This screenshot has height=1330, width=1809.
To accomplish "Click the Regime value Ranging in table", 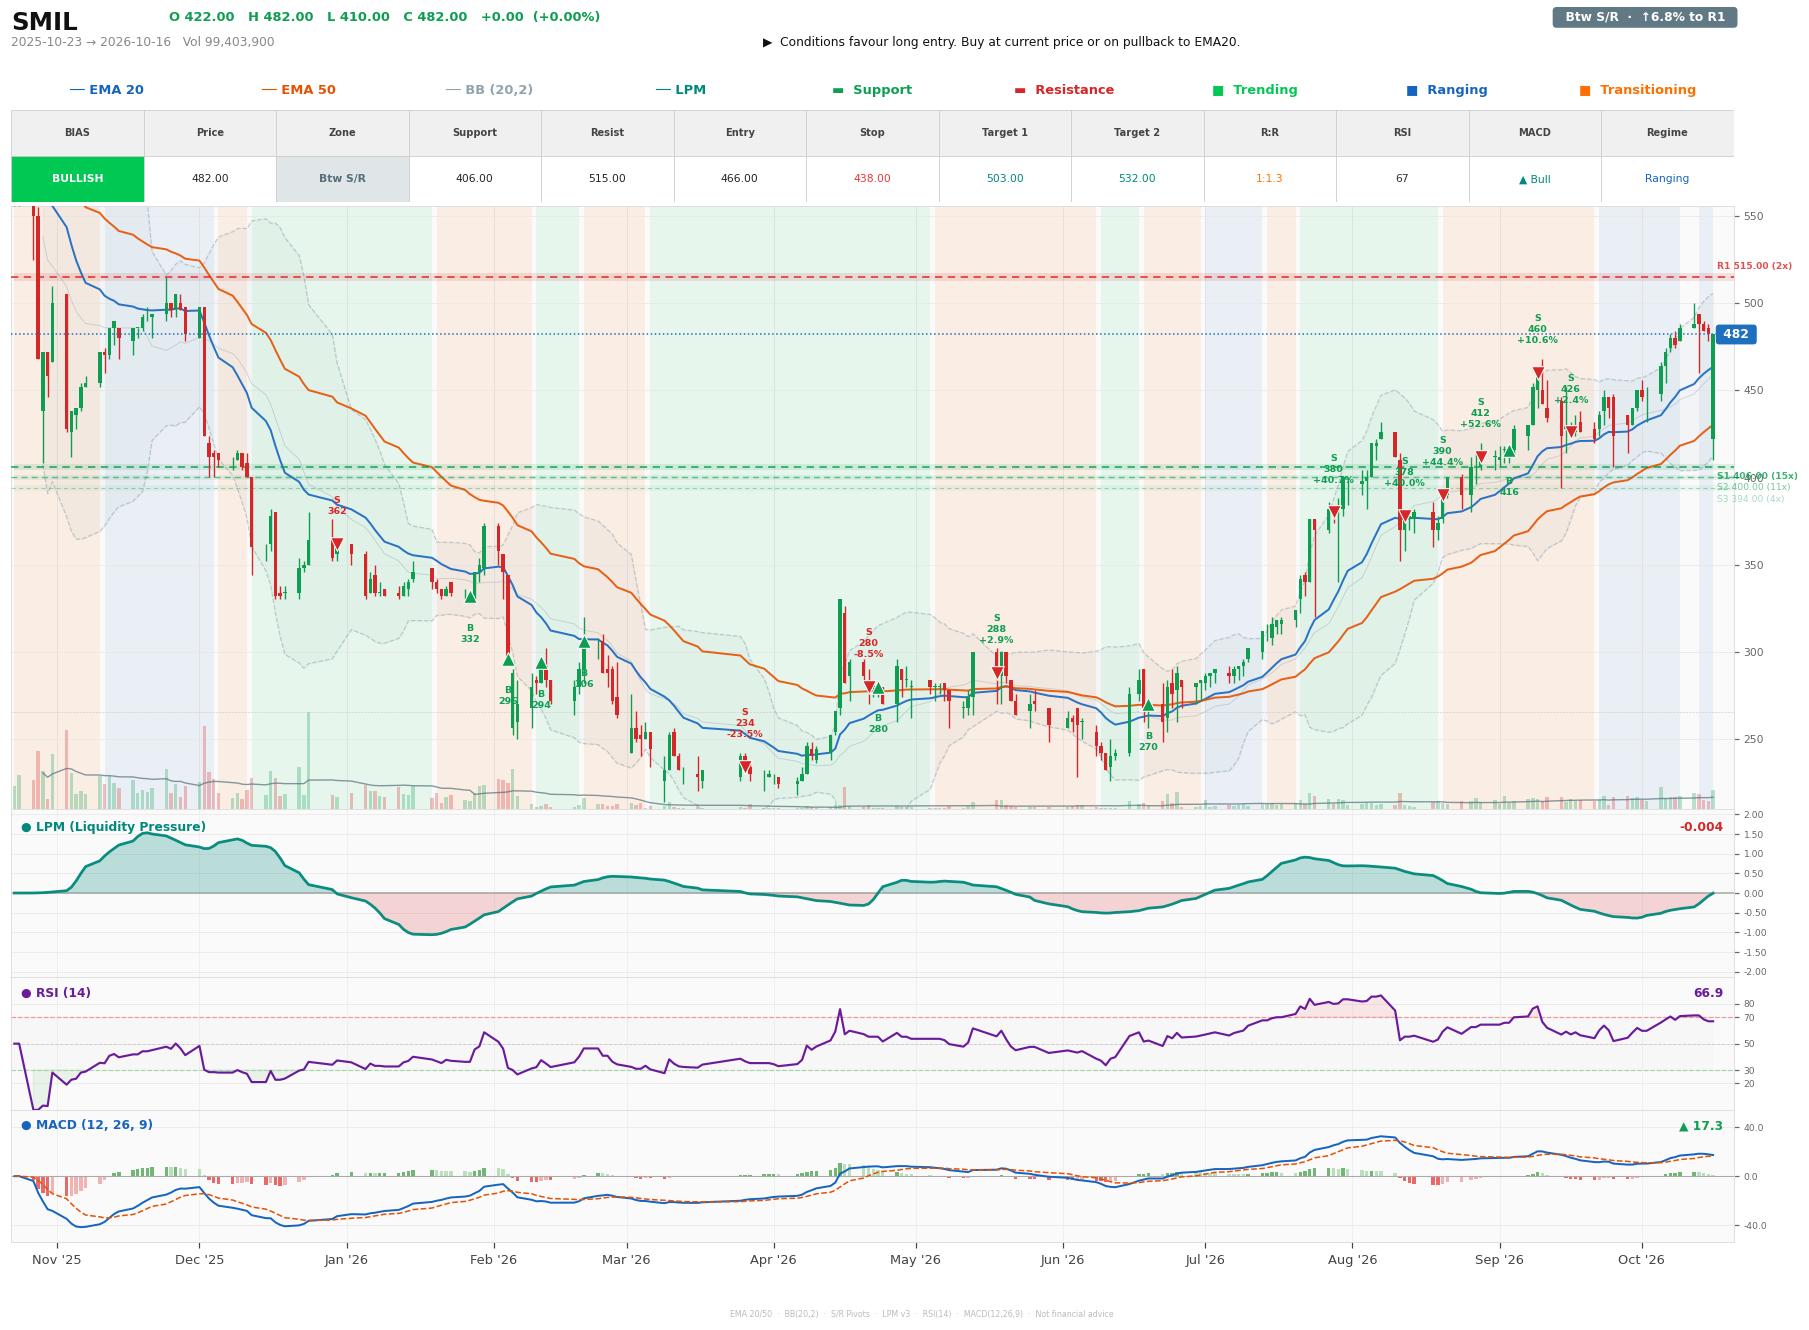I will pyautogui.click(x=1667, y=179).
